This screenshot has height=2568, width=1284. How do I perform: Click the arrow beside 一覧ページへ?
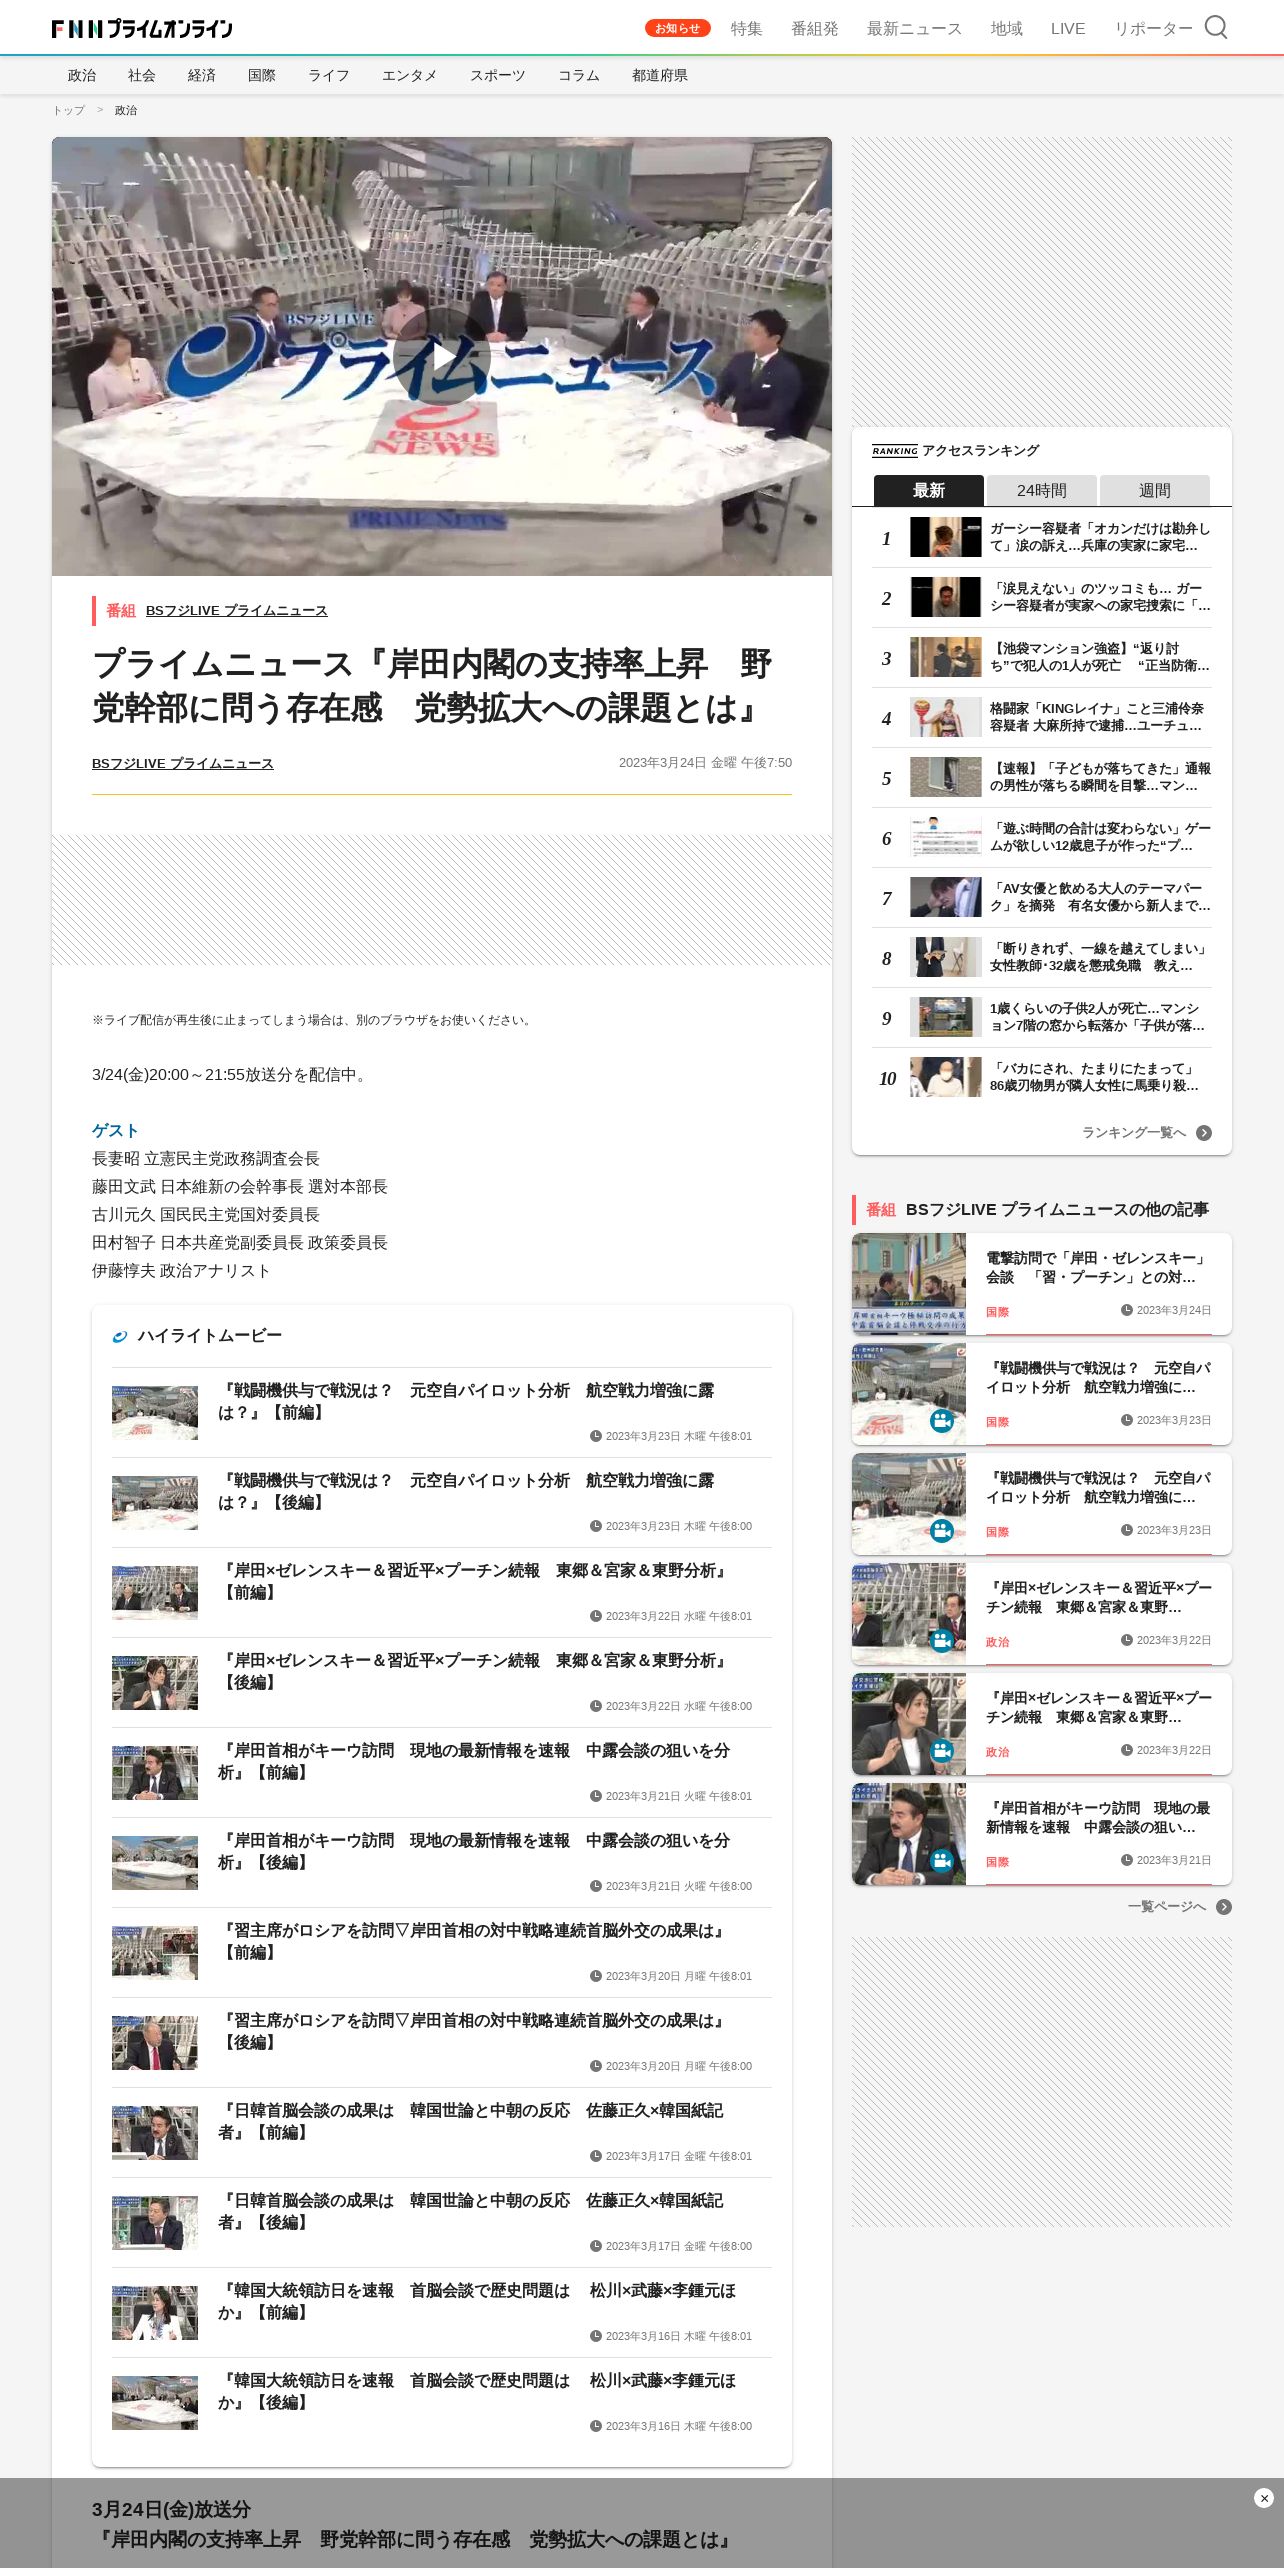click(x=1224, y=1907)
